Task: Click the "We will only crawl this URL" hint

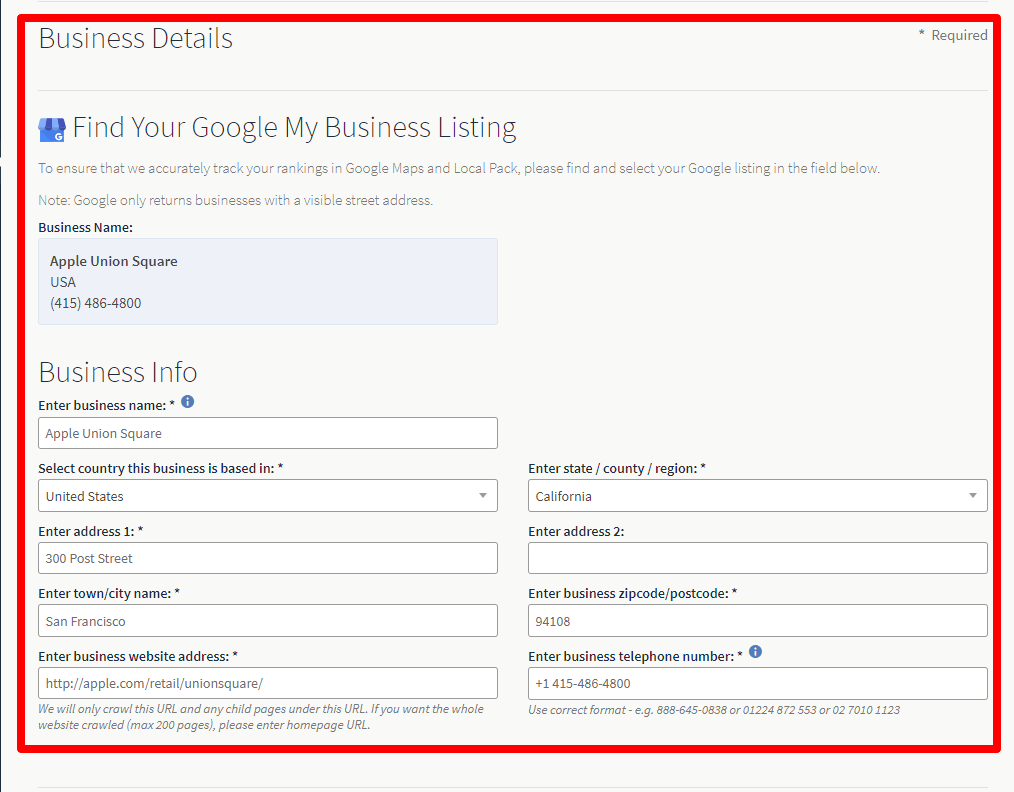Action: [x=261, y=717]
